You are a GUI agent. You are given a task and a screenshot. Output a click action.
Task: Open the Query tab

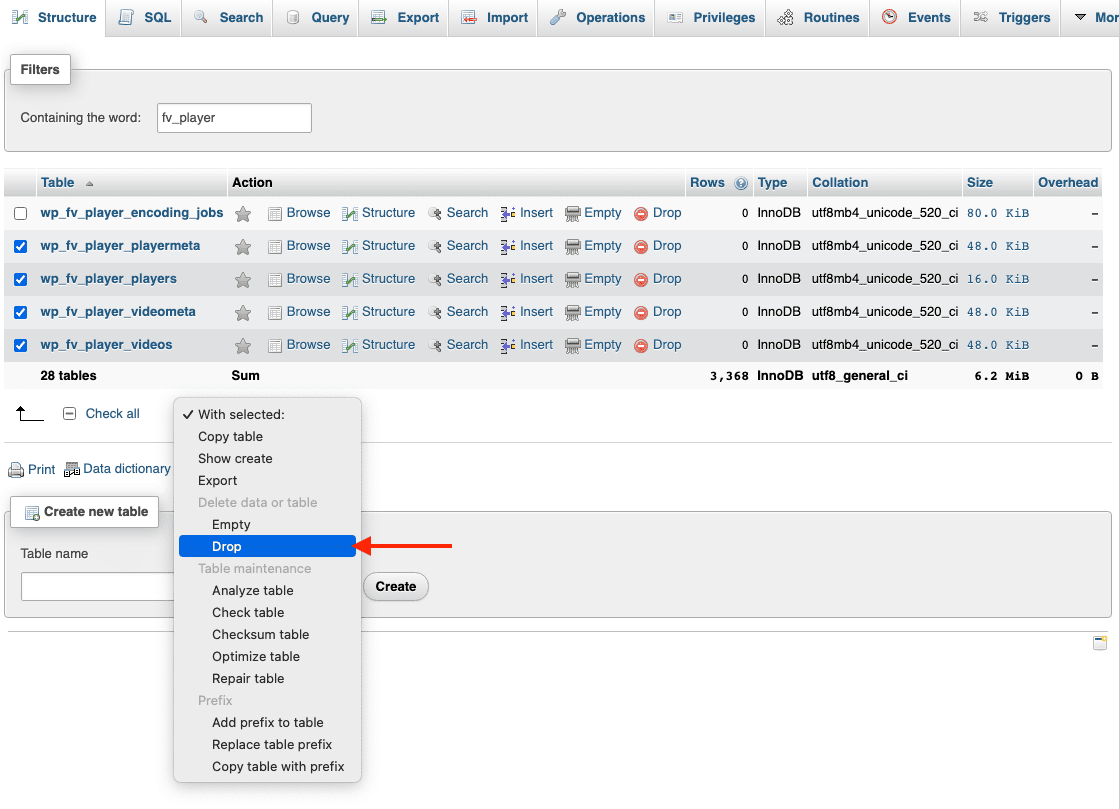[x=317, y=17]
